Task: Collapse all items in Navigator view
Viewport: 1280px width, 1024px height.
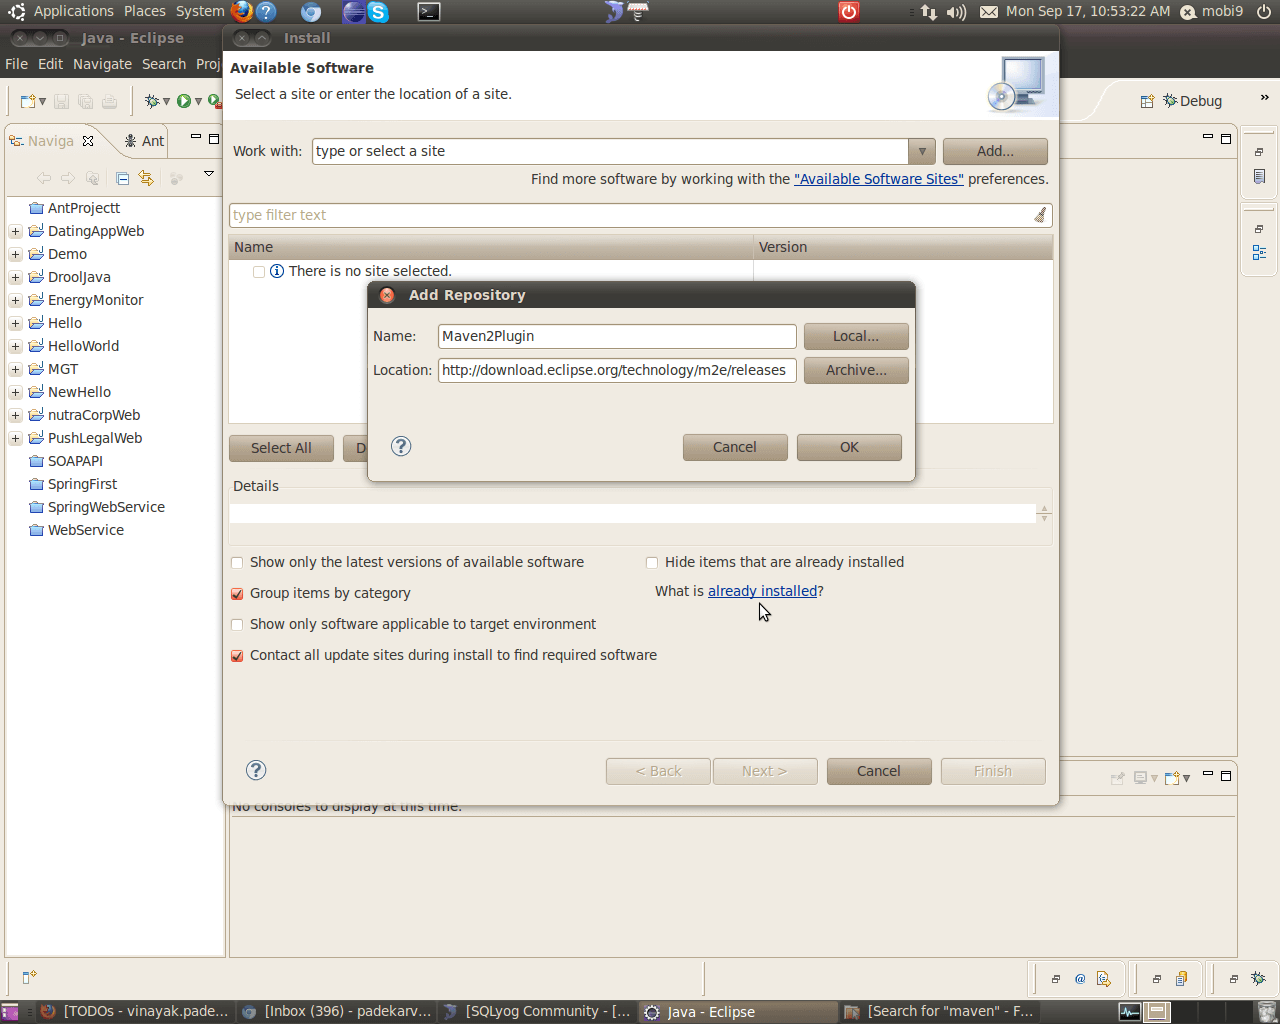Action: (122, 177)
